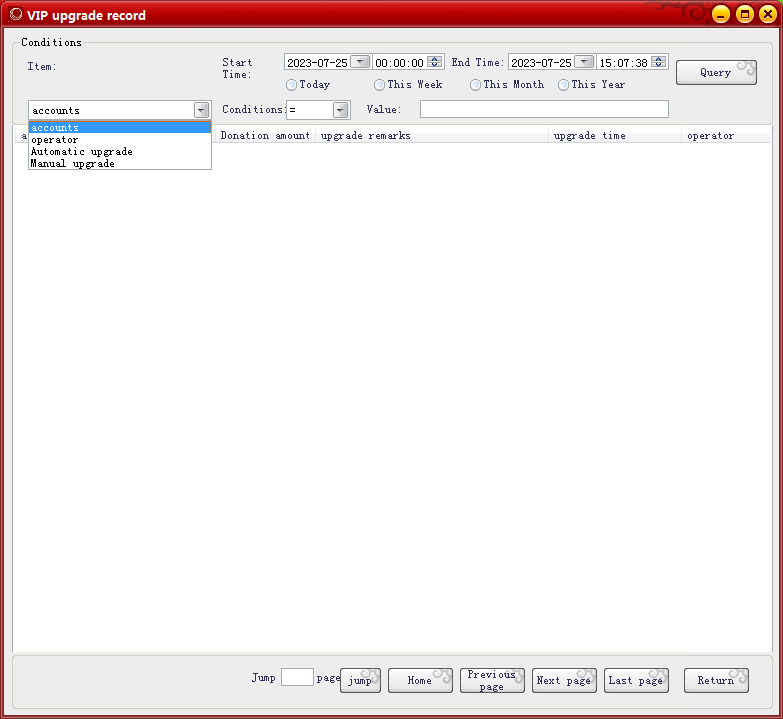Go to the Last page

click(636, 681)
